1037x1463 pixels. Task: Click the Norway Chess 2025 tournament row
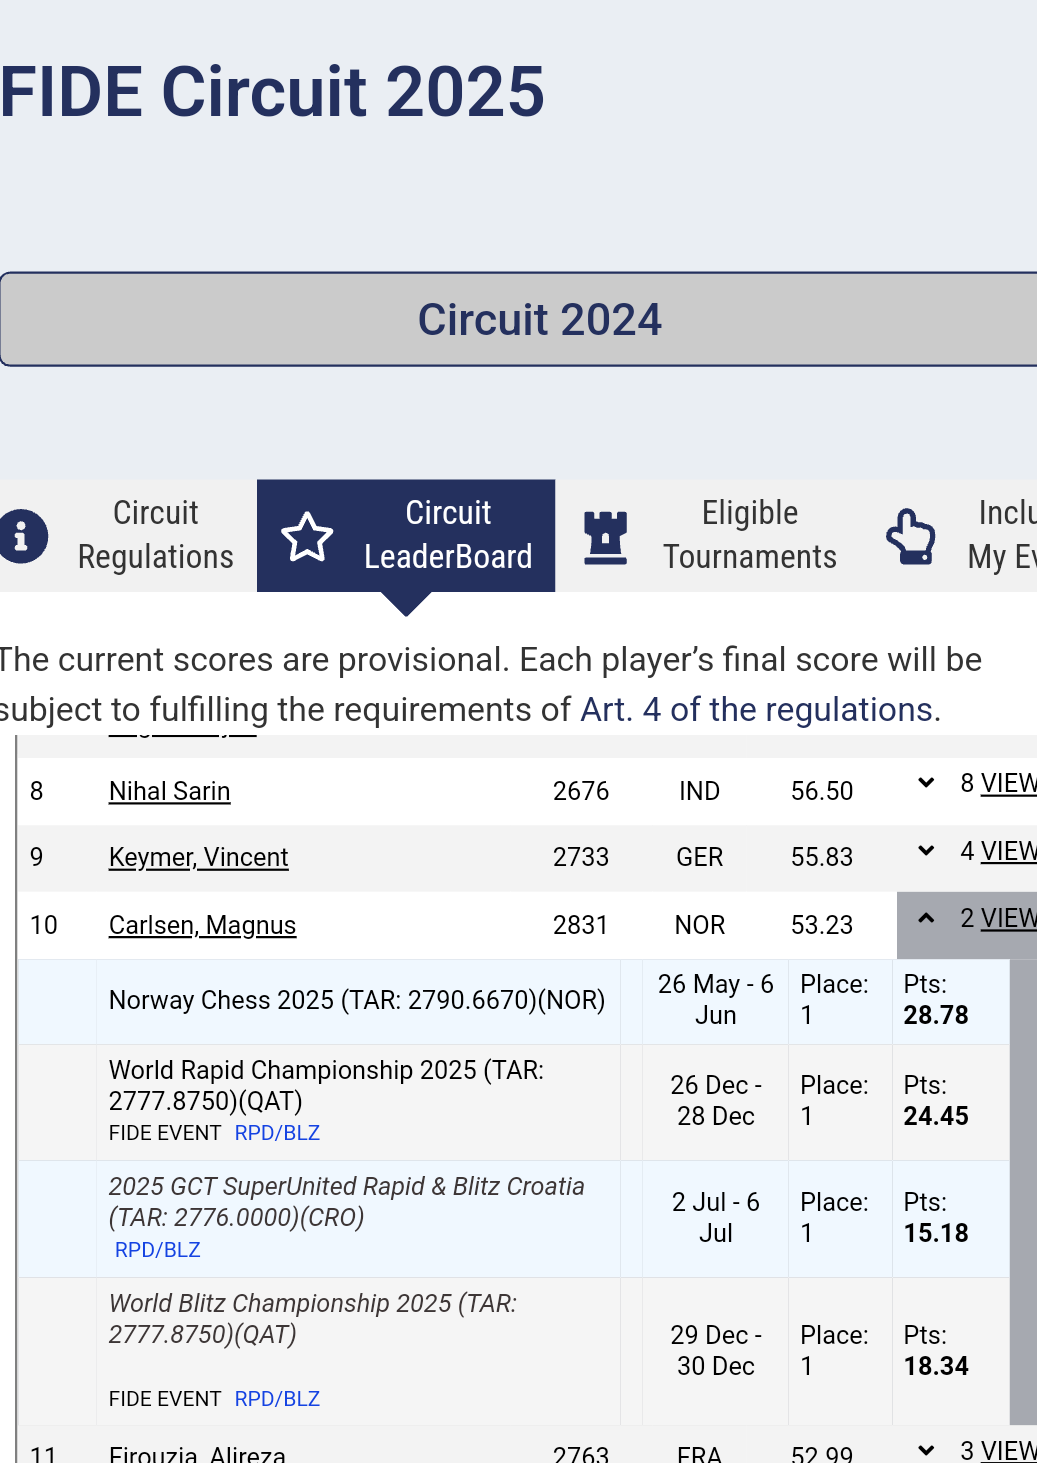point(357,1001)
